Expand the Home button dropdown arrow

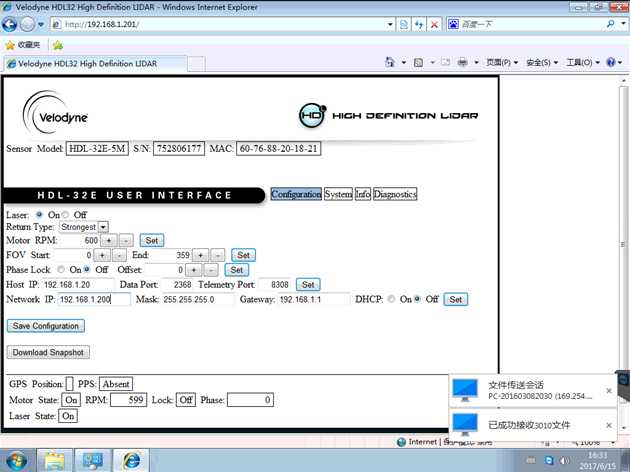404,63
